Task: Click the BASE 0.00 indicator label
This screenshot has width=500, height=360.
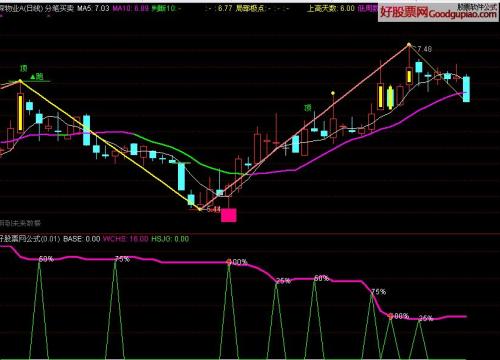Action: click(x=82, y=239)
